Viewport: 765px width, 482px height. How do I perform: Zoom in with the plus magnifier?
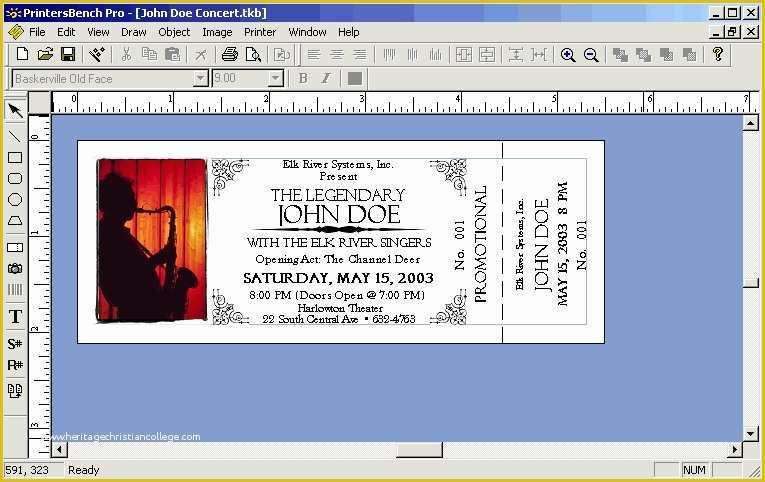[x=567, y=55]
